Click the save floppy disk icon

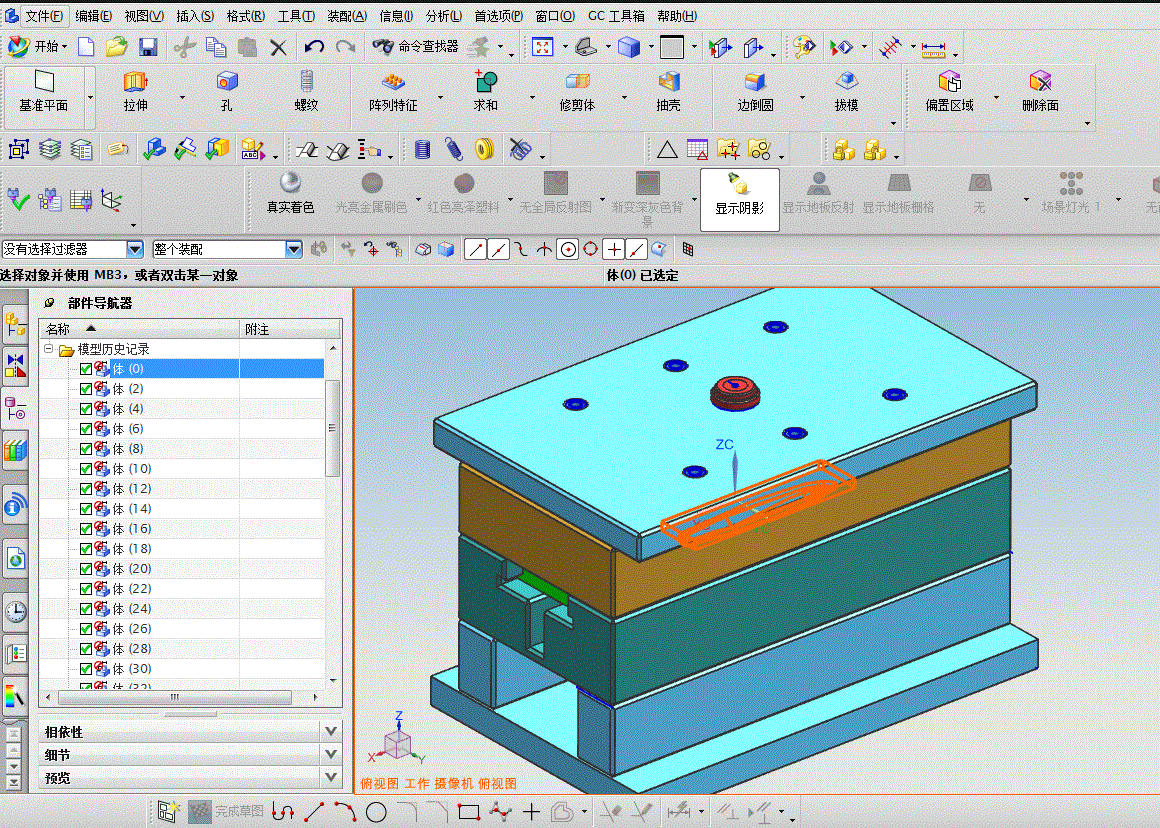(148, 47)
